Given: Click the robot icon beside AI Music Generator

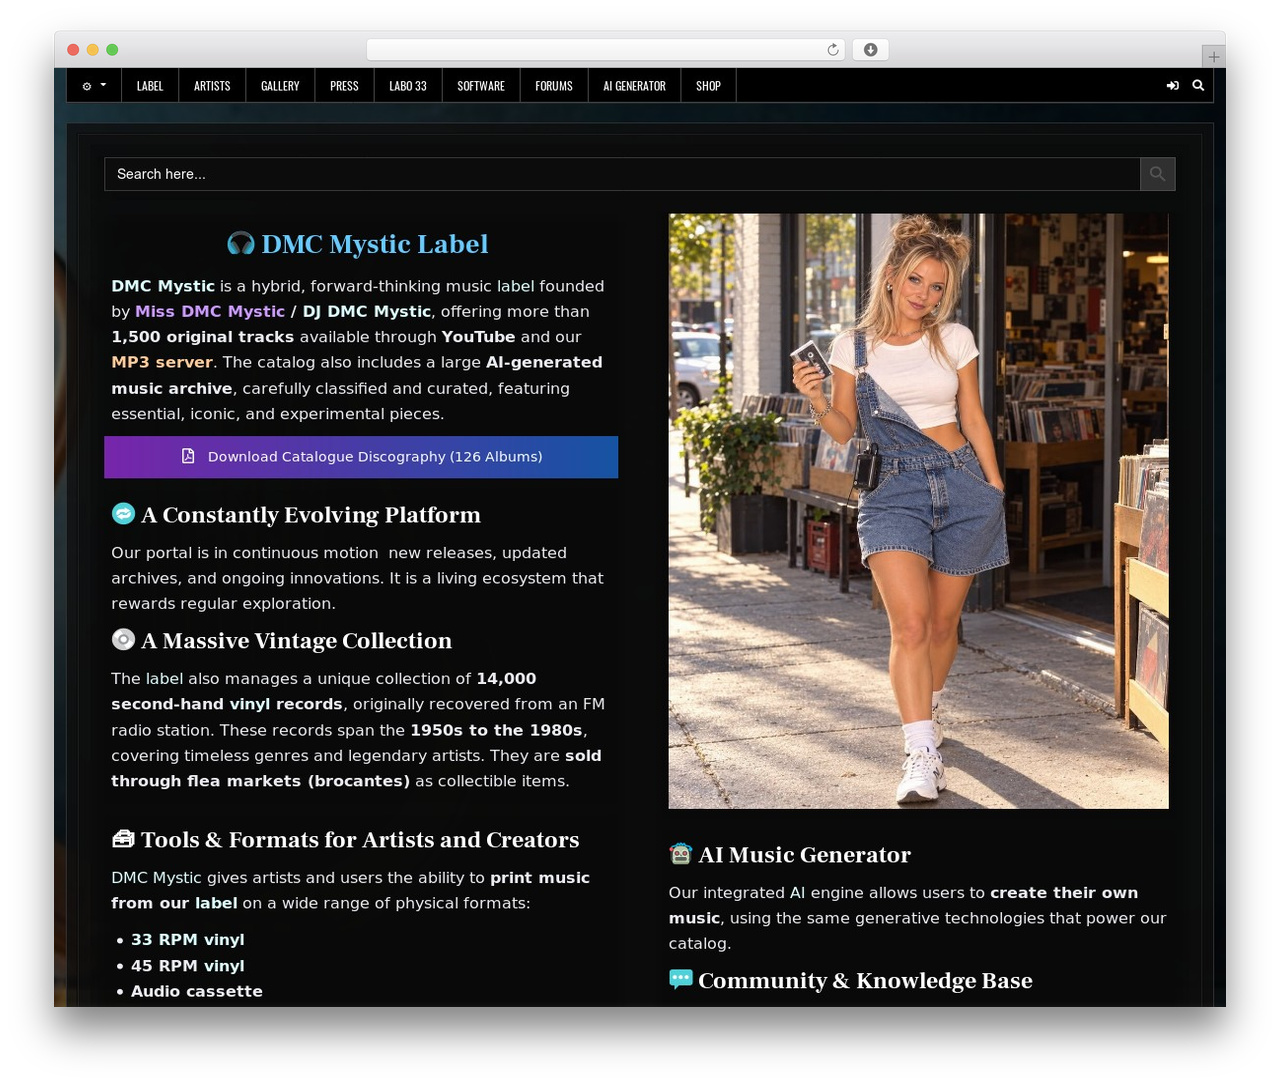Looking at the screenshot, I should [681, 853].
